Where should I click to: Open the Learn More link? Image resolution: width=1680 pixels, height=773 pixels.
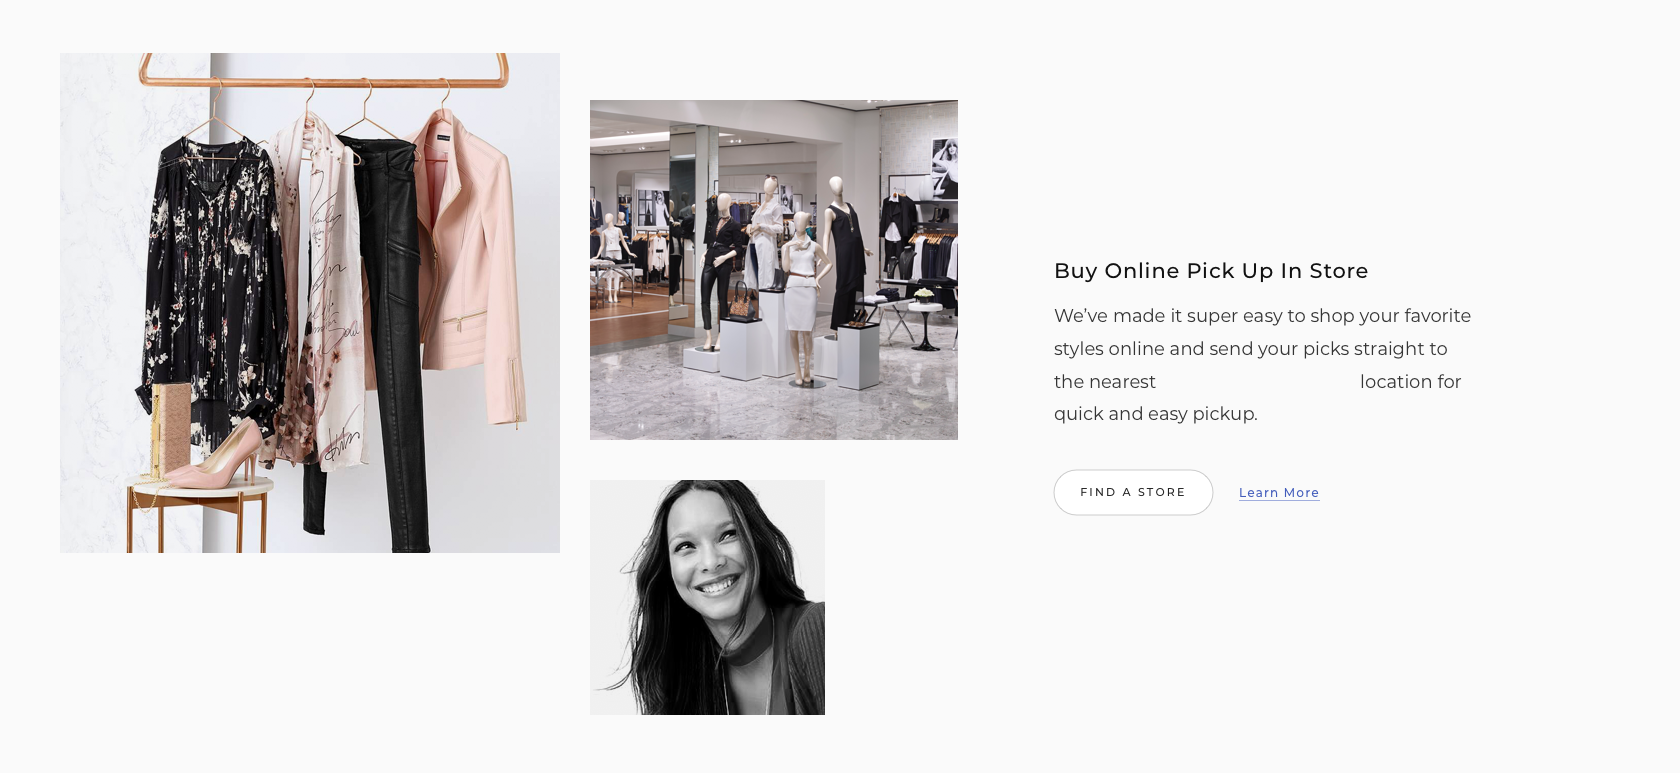pyautogui.click(x=1279, y=493)
